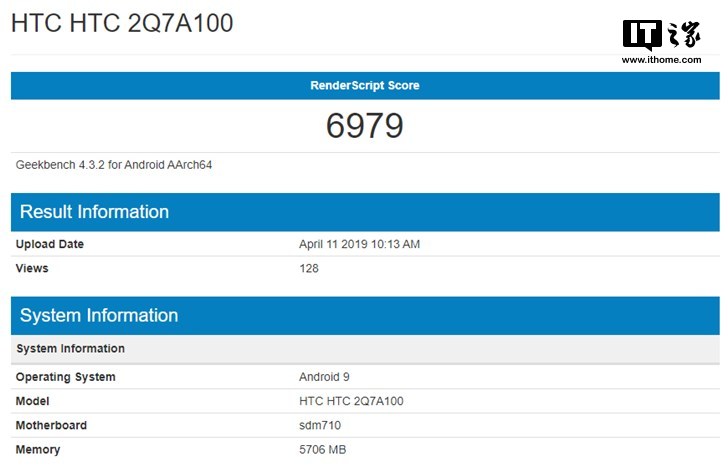Click the views count 128

(x=309, y=268)
